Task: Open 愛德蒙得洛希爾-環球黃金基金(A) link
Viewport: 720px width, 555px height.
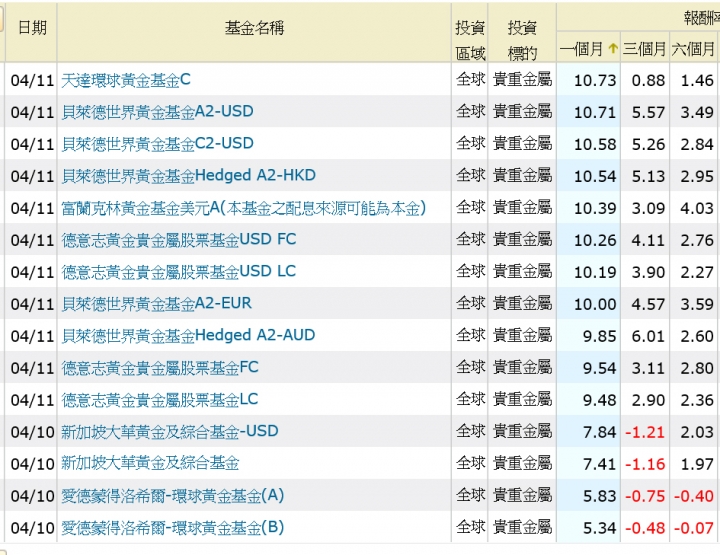Action: click(173, 496)
